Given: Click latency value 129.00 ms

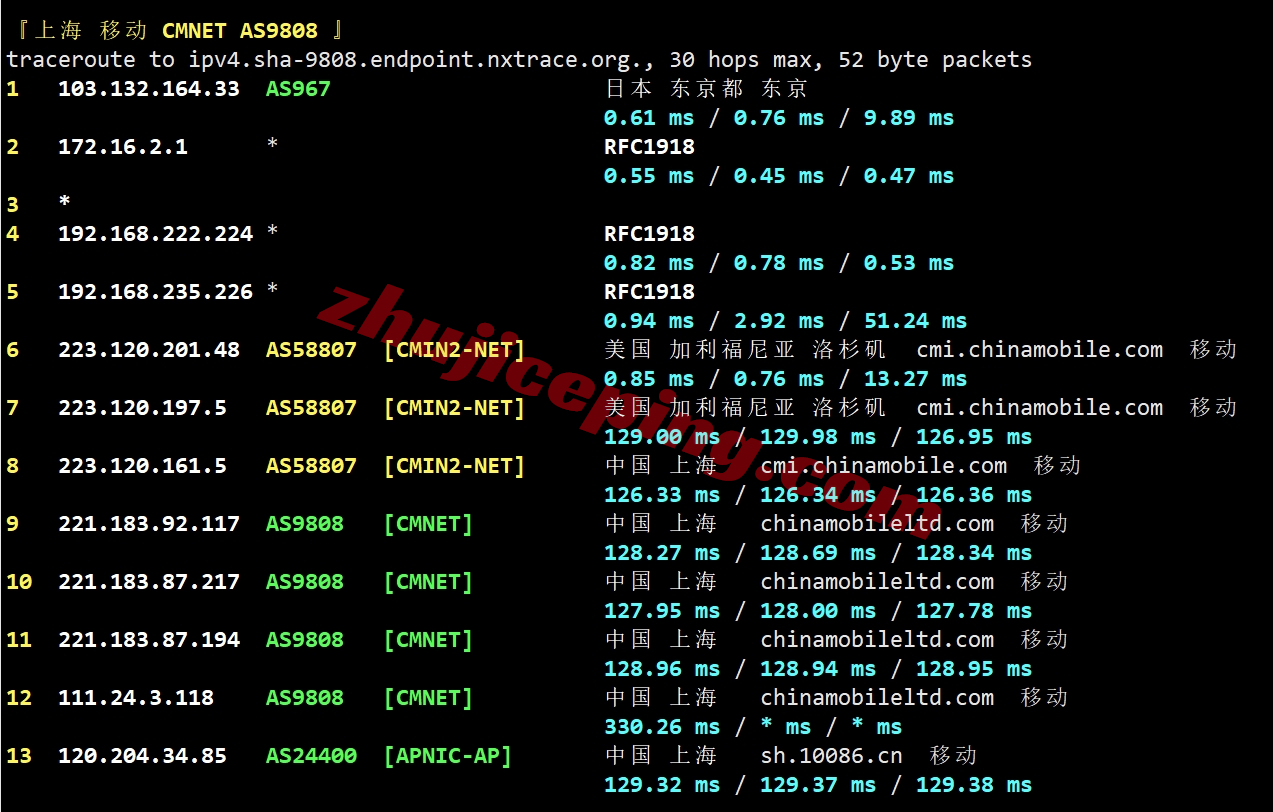Looking at the screenshot, I should click(662, 437).
